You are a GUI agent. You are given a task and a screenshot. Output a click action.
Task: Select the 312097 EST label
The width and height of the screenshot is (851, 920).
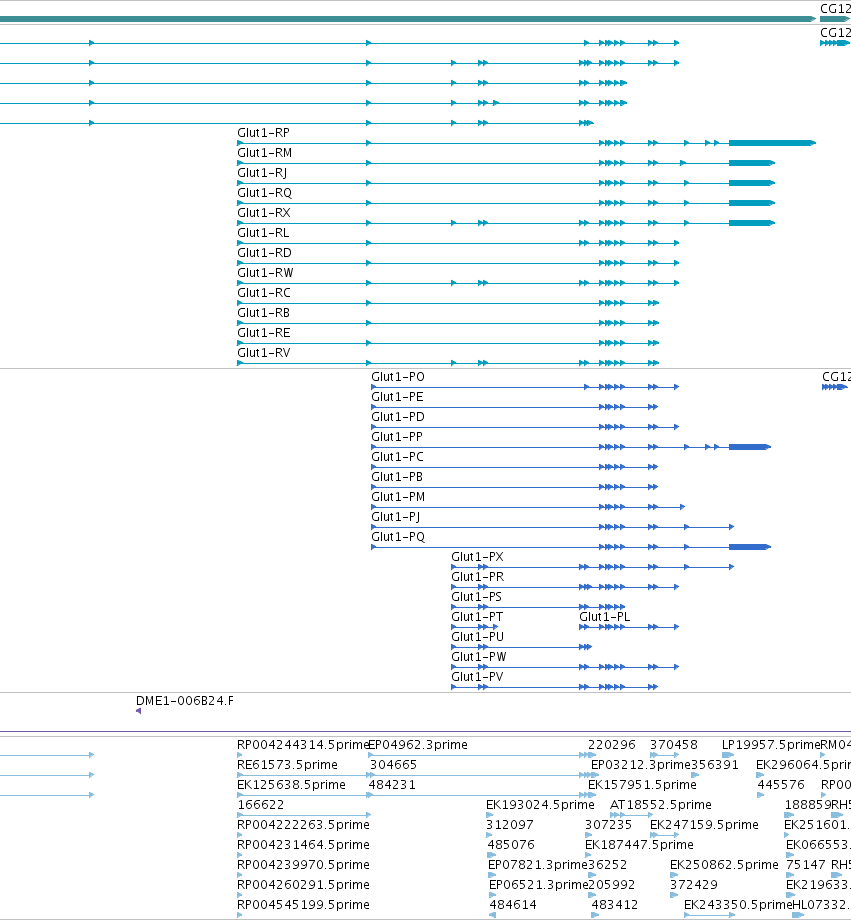(x=509, y=824)
